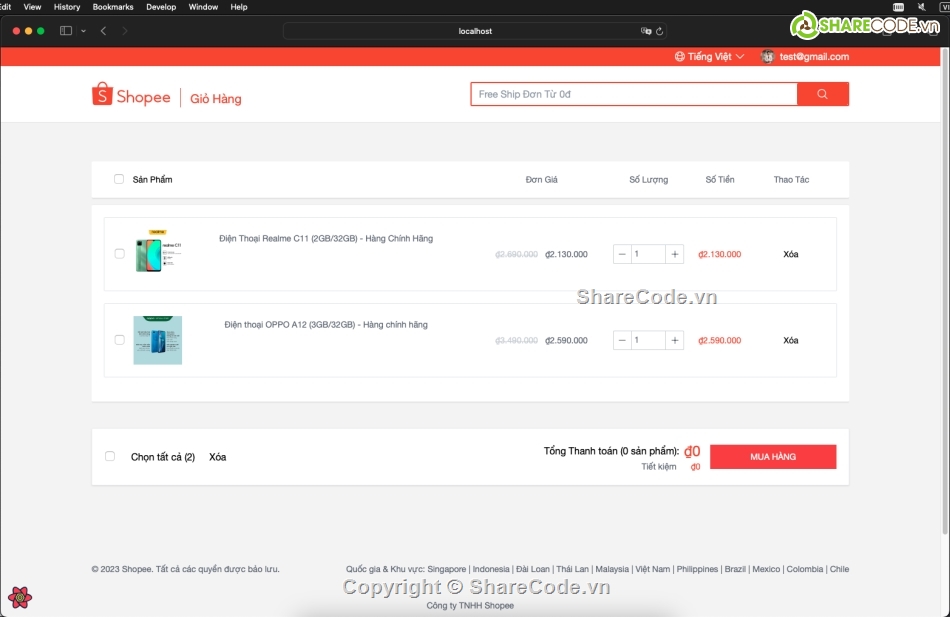Tick the checkbox for Realme C11 item
This screenshot has height=617, width=950.
119,253
